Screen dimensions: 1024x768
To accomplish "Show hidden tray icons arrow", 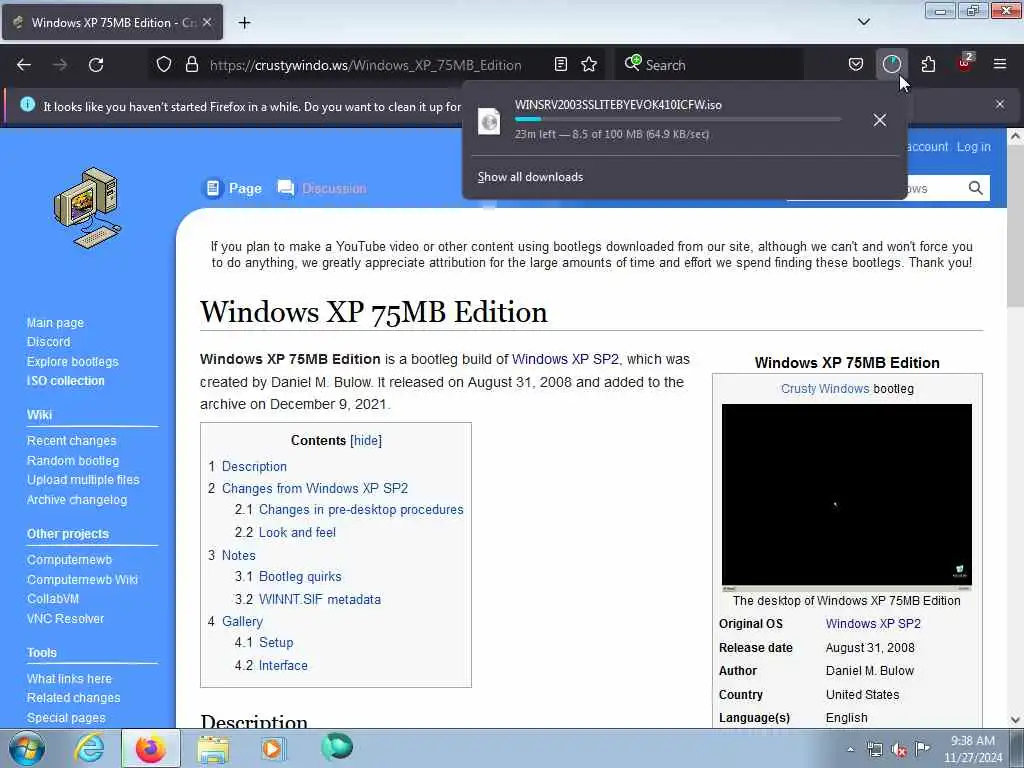I will [850, 750].
